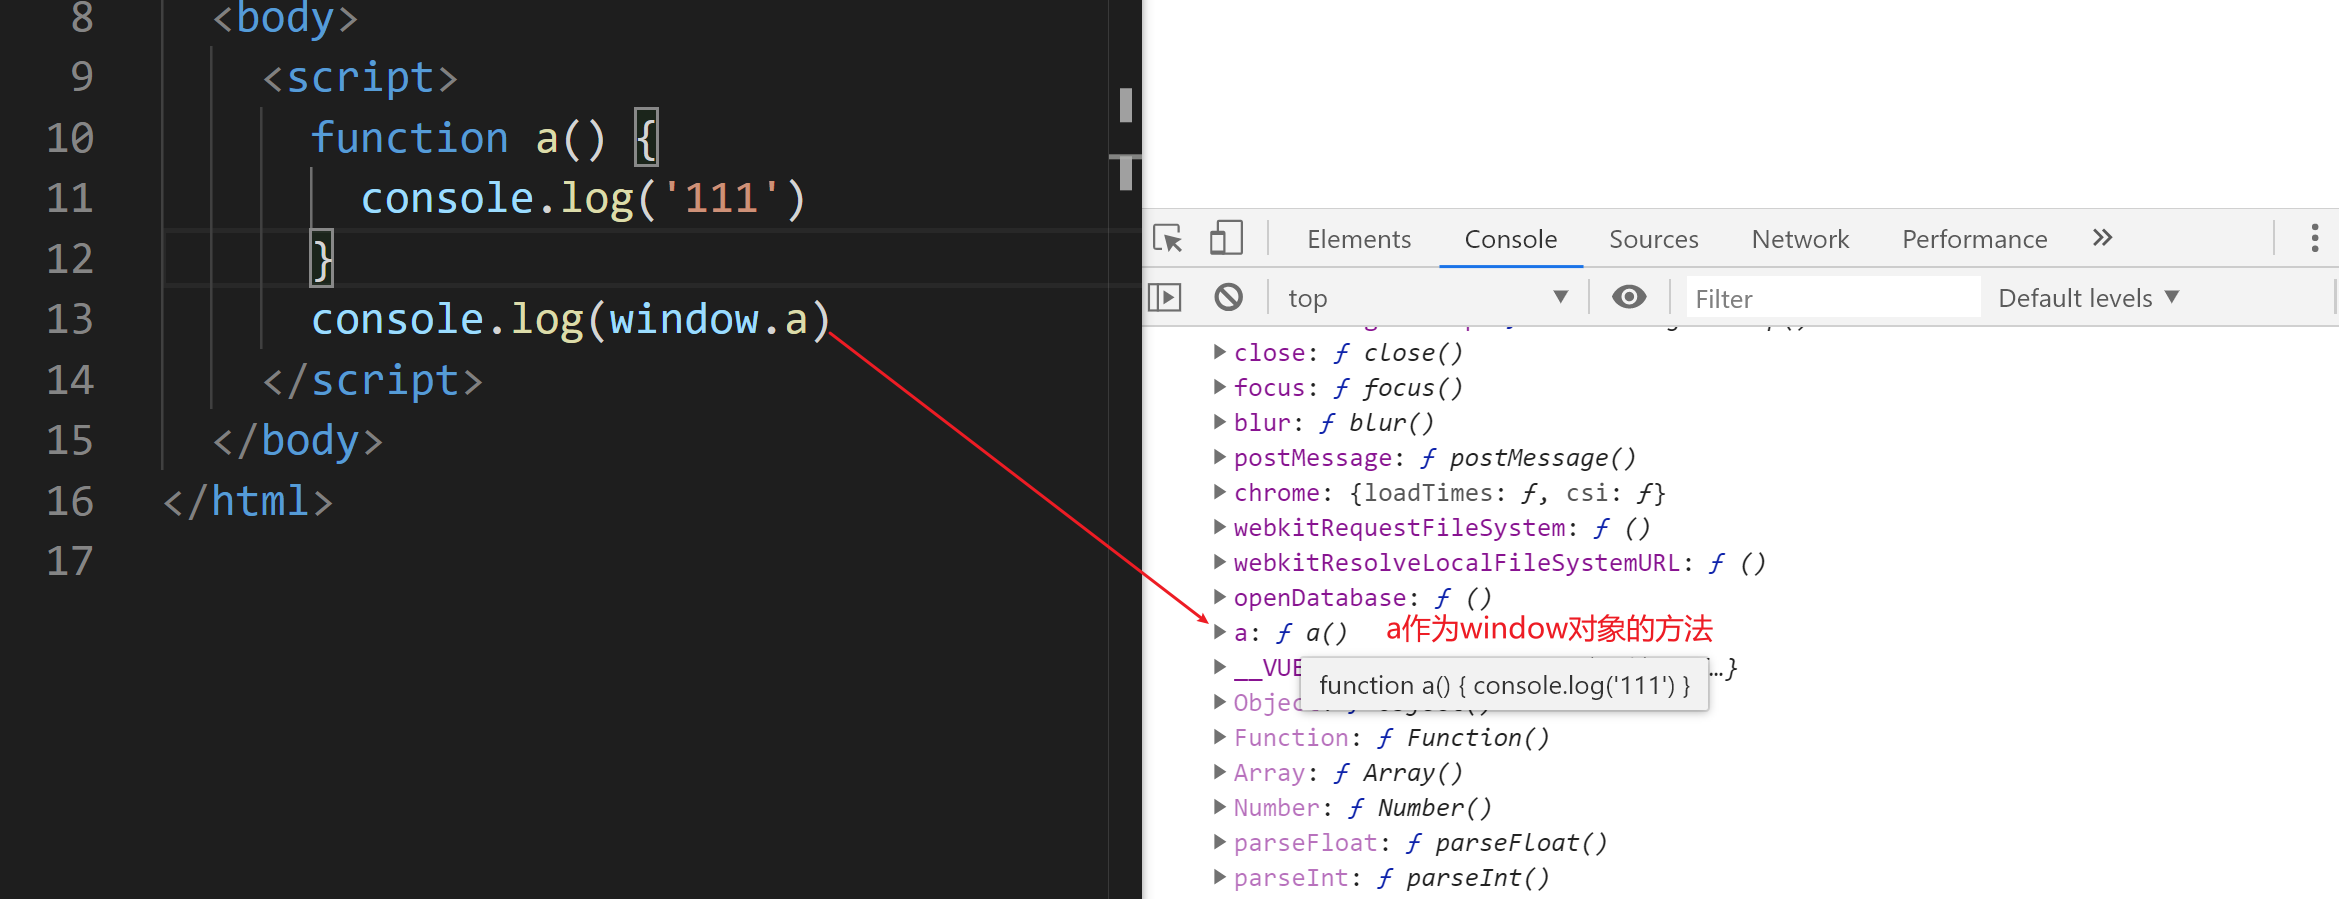The width and height of the screenshot is (2339, 899).
Task: Click line number 17 in the editor
Action: 70,562
